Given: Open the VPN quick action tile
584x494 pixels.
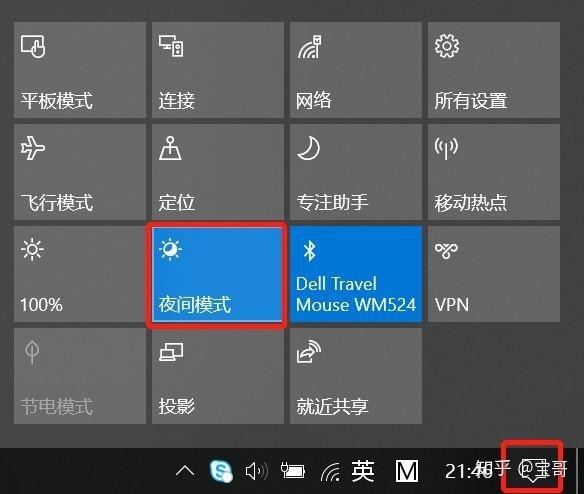Looking at the screenshot, I should [x=494, y=274].
